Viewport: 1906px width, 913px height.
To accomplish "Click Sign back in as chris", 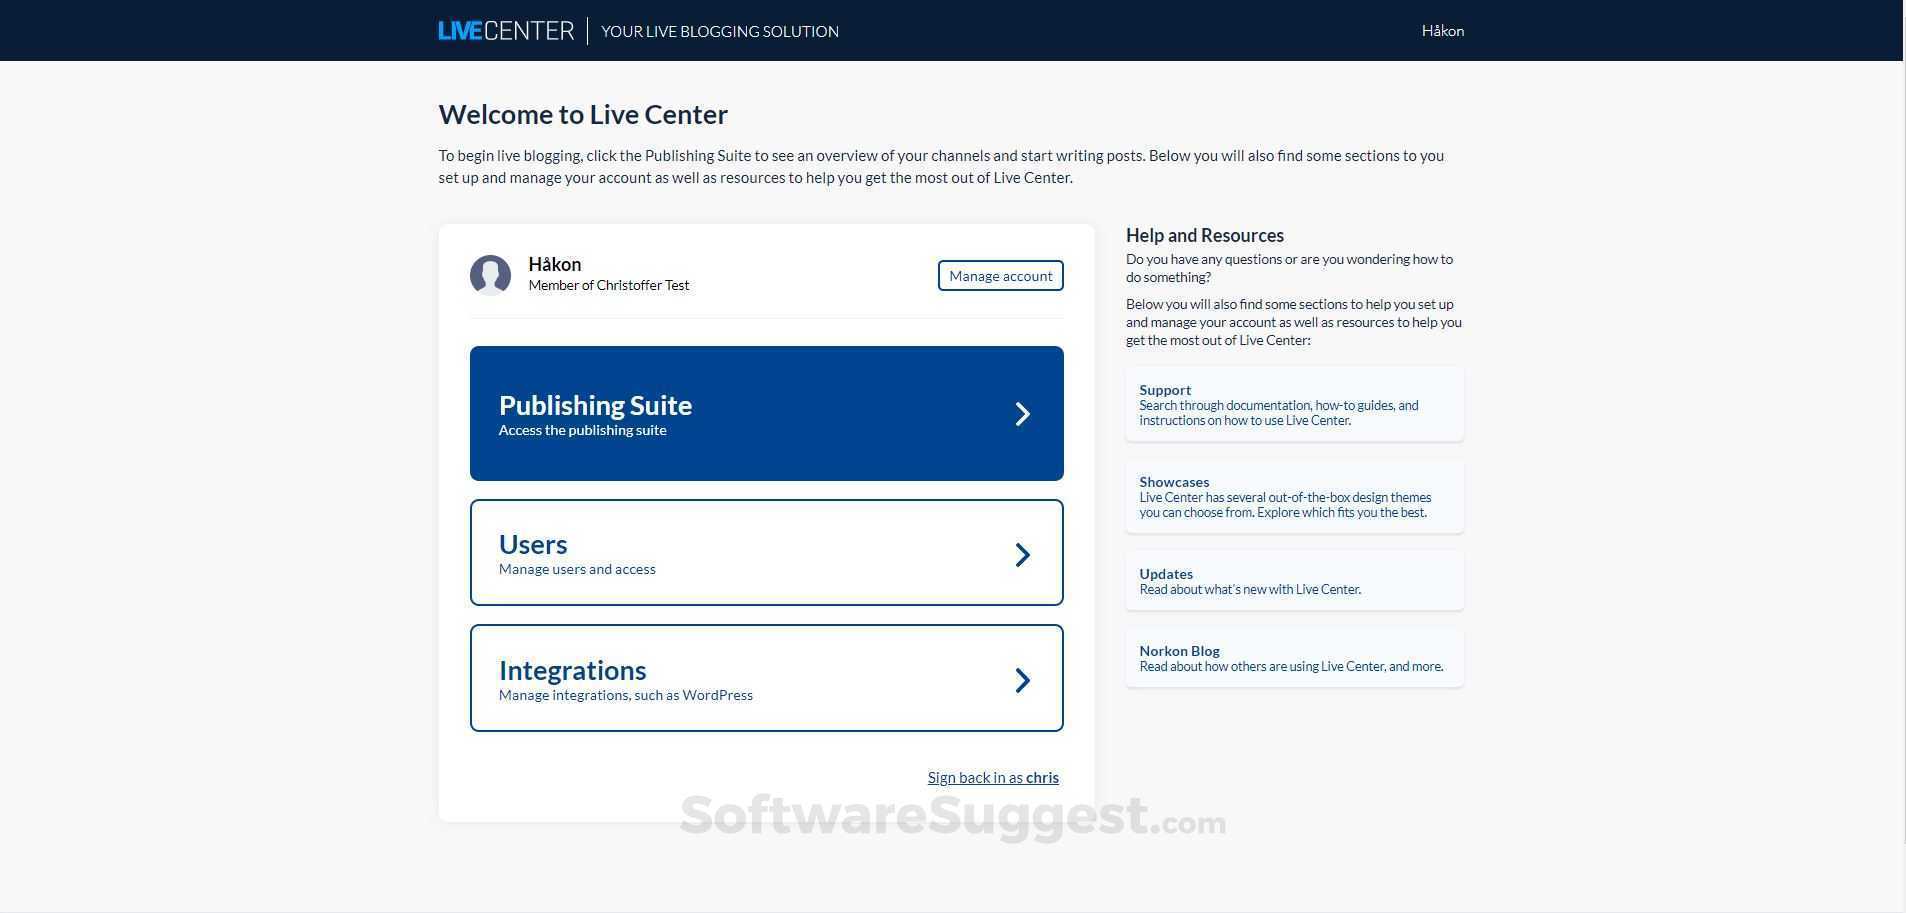I will click(992, 777).
